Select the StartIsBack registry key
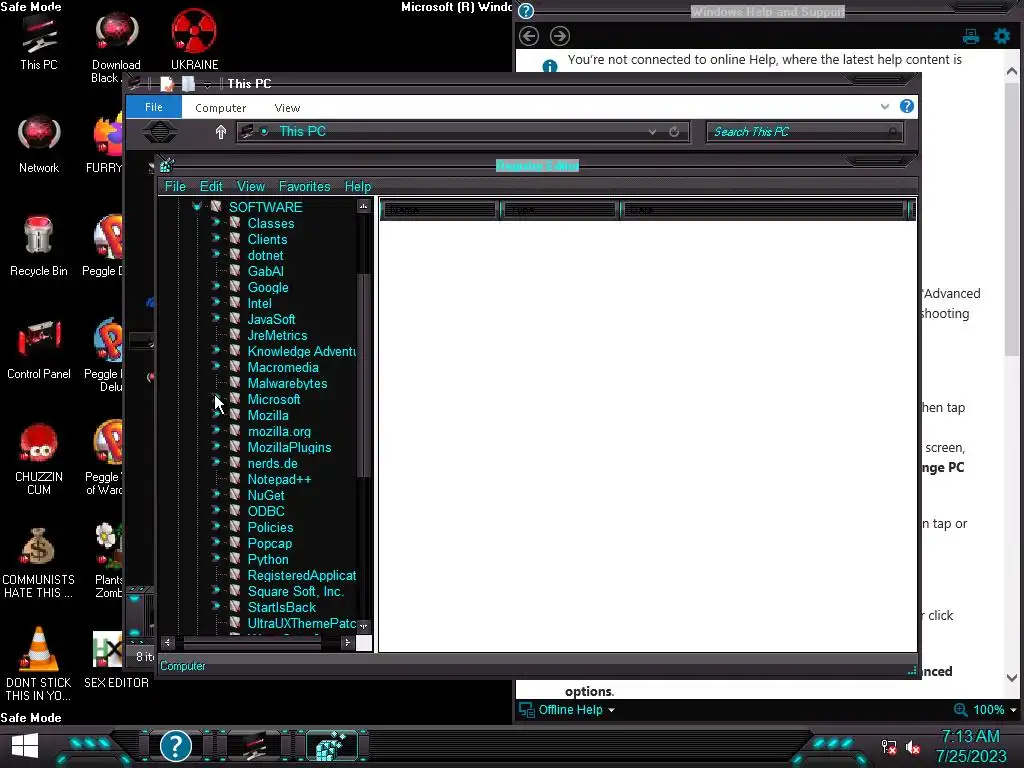The width and height of the screenshot is (1024, 768). click(281, 607)
